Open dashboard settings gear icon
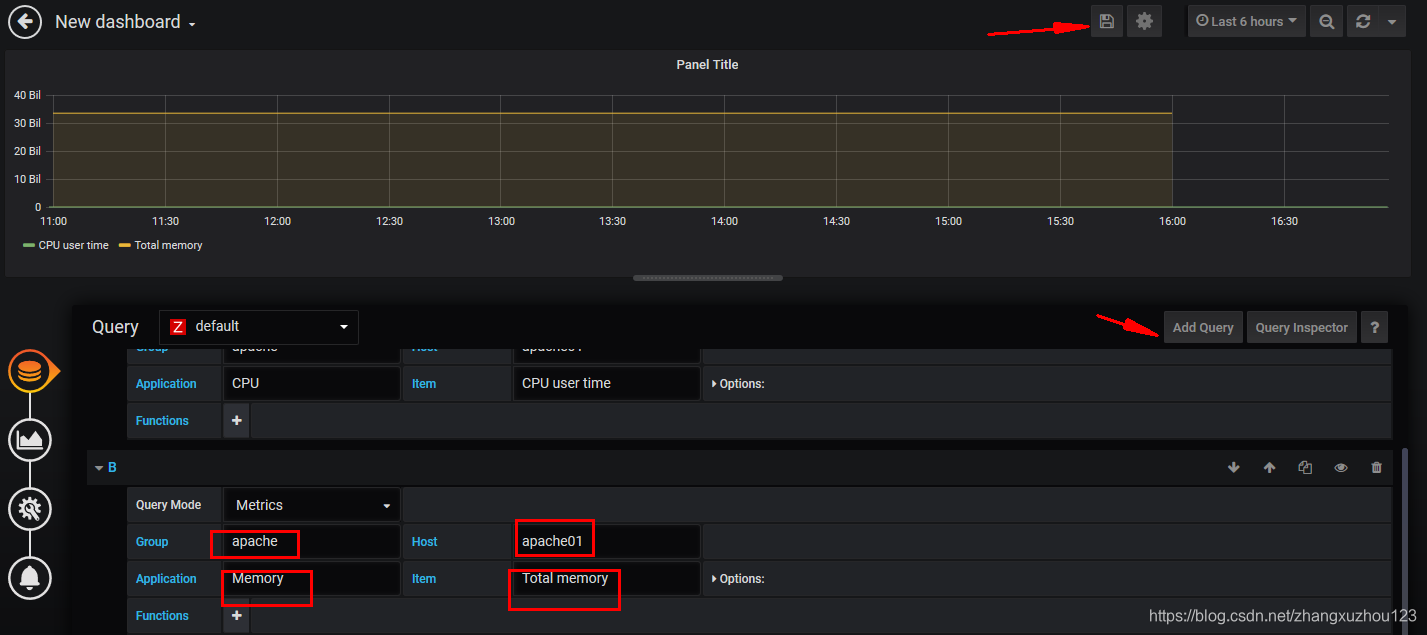Image resolution: width=1427 pixels, height=635 pixels. coord(1144,21)
